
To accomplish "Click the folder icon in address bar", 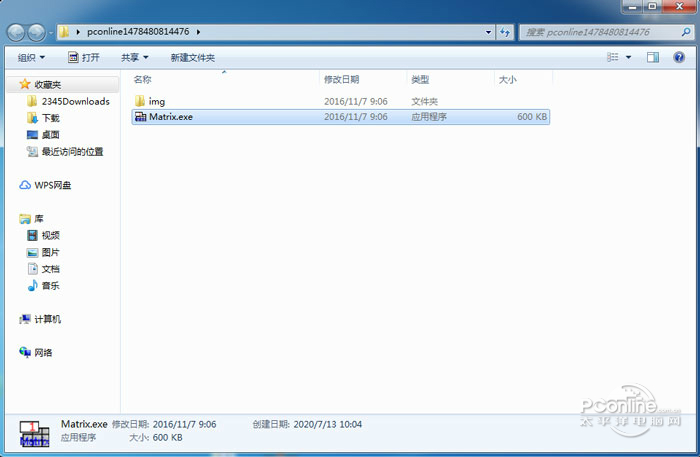I will (65, 32).
